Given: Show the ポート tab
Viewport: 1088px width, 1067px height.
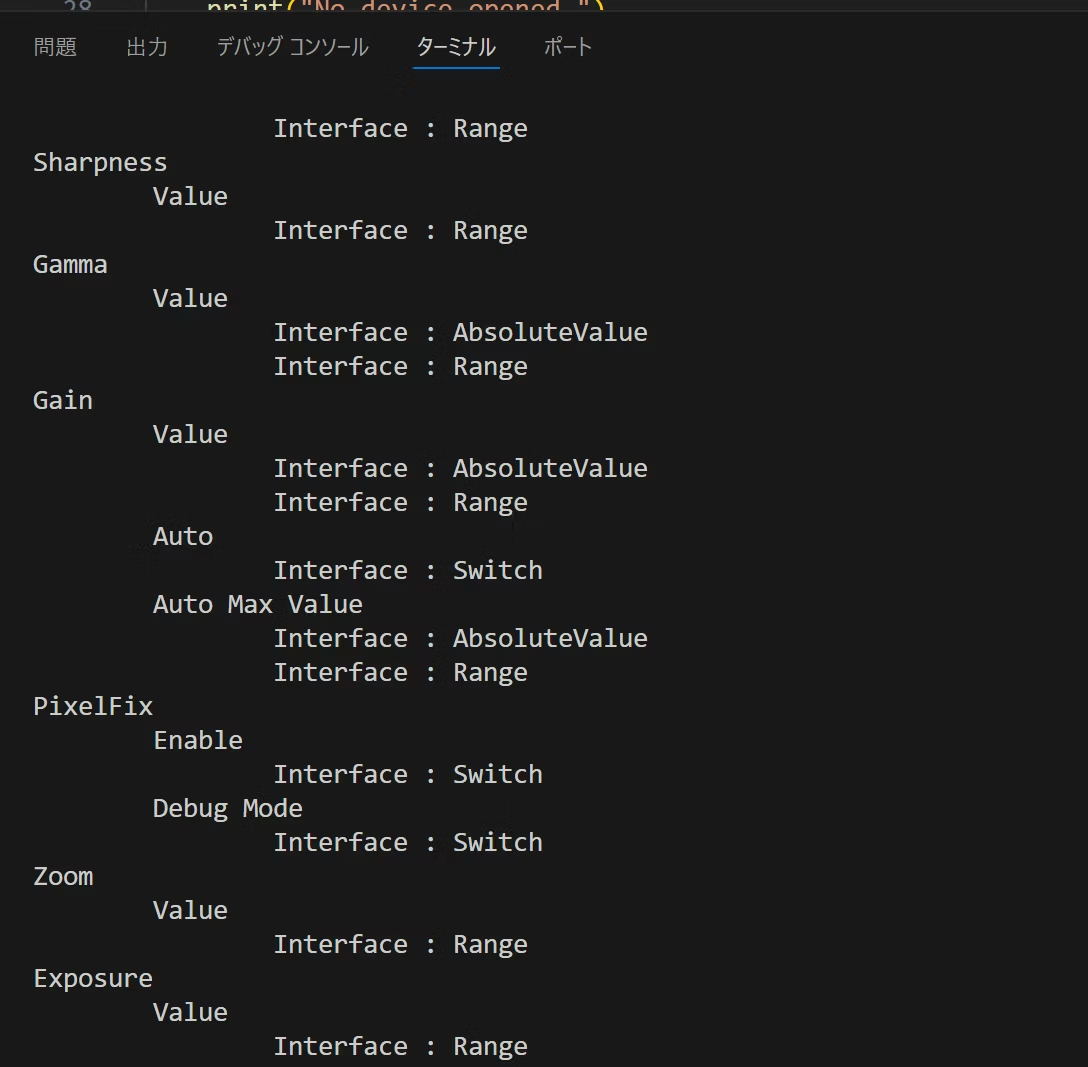Looking at the screenshot, I should coord(568,47).
